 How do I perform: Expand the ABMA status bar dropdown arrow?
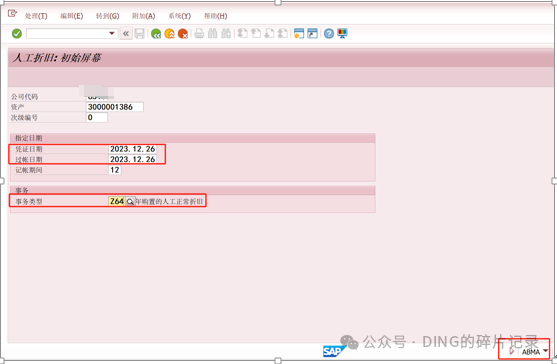(546, 351)
